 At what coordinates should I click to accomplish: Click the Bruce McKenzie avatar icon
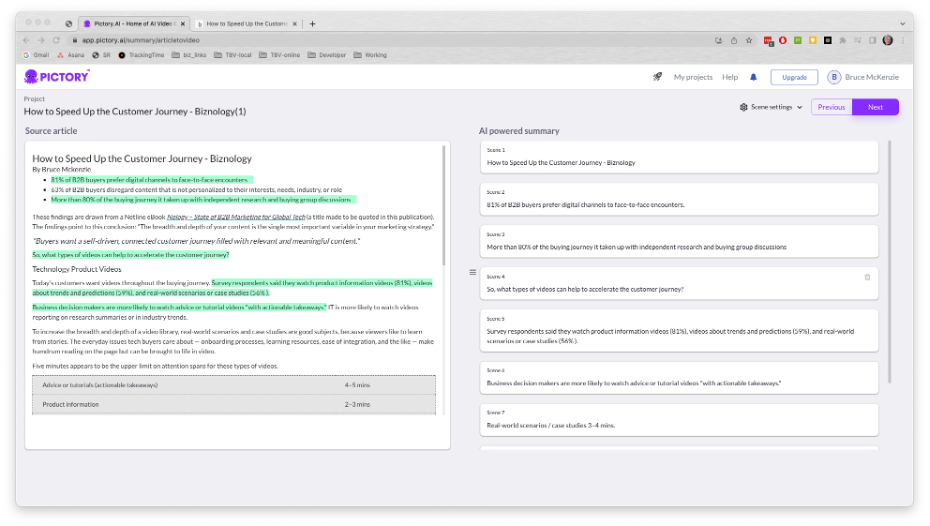834,77
